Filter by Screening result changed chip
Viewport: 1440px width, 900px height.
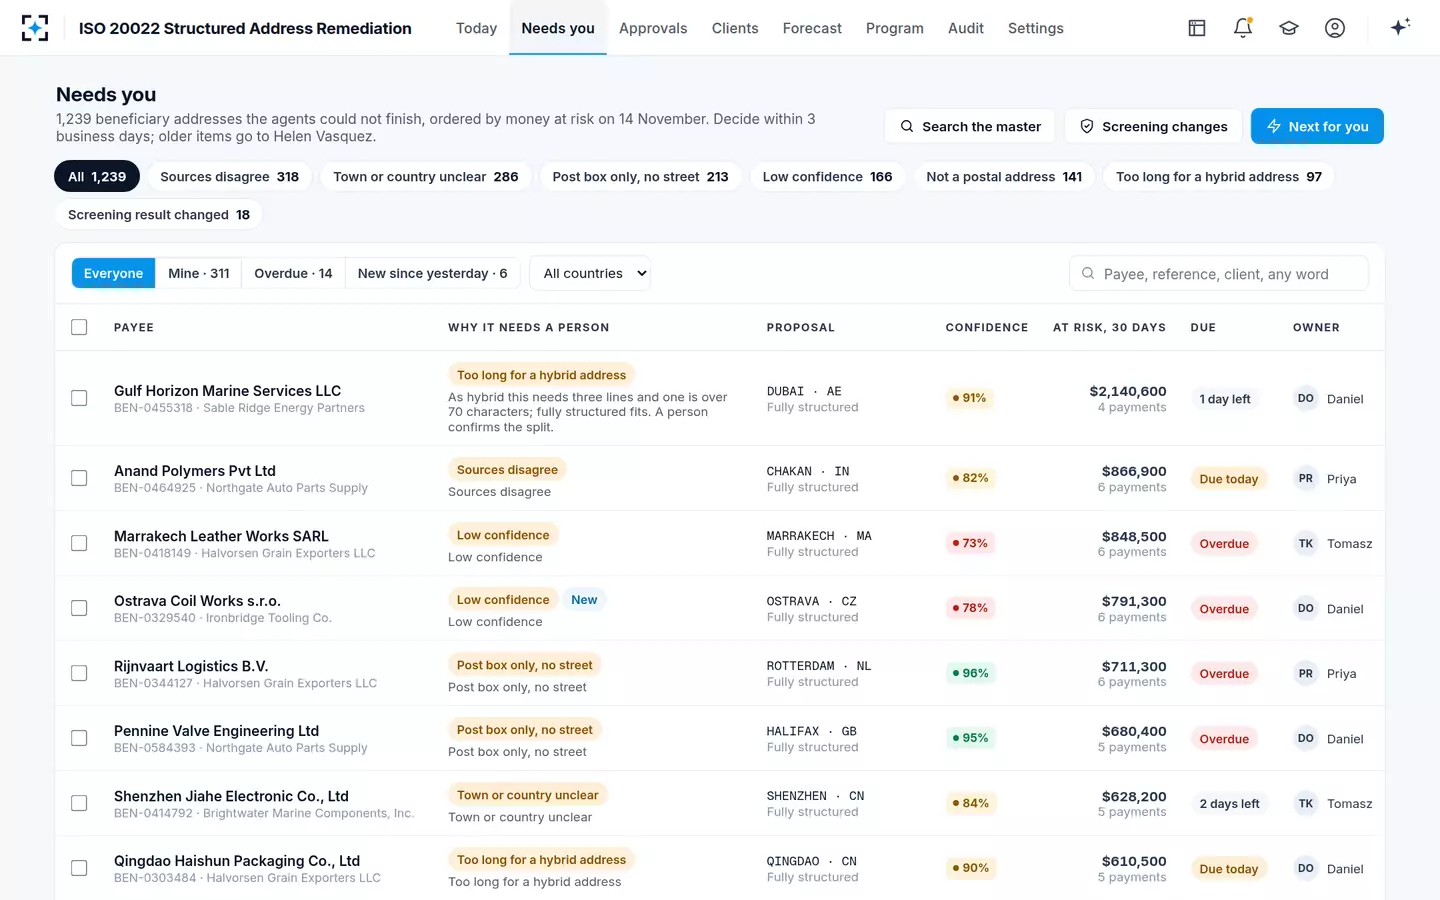pyautogui.click(x=159, y=215)
